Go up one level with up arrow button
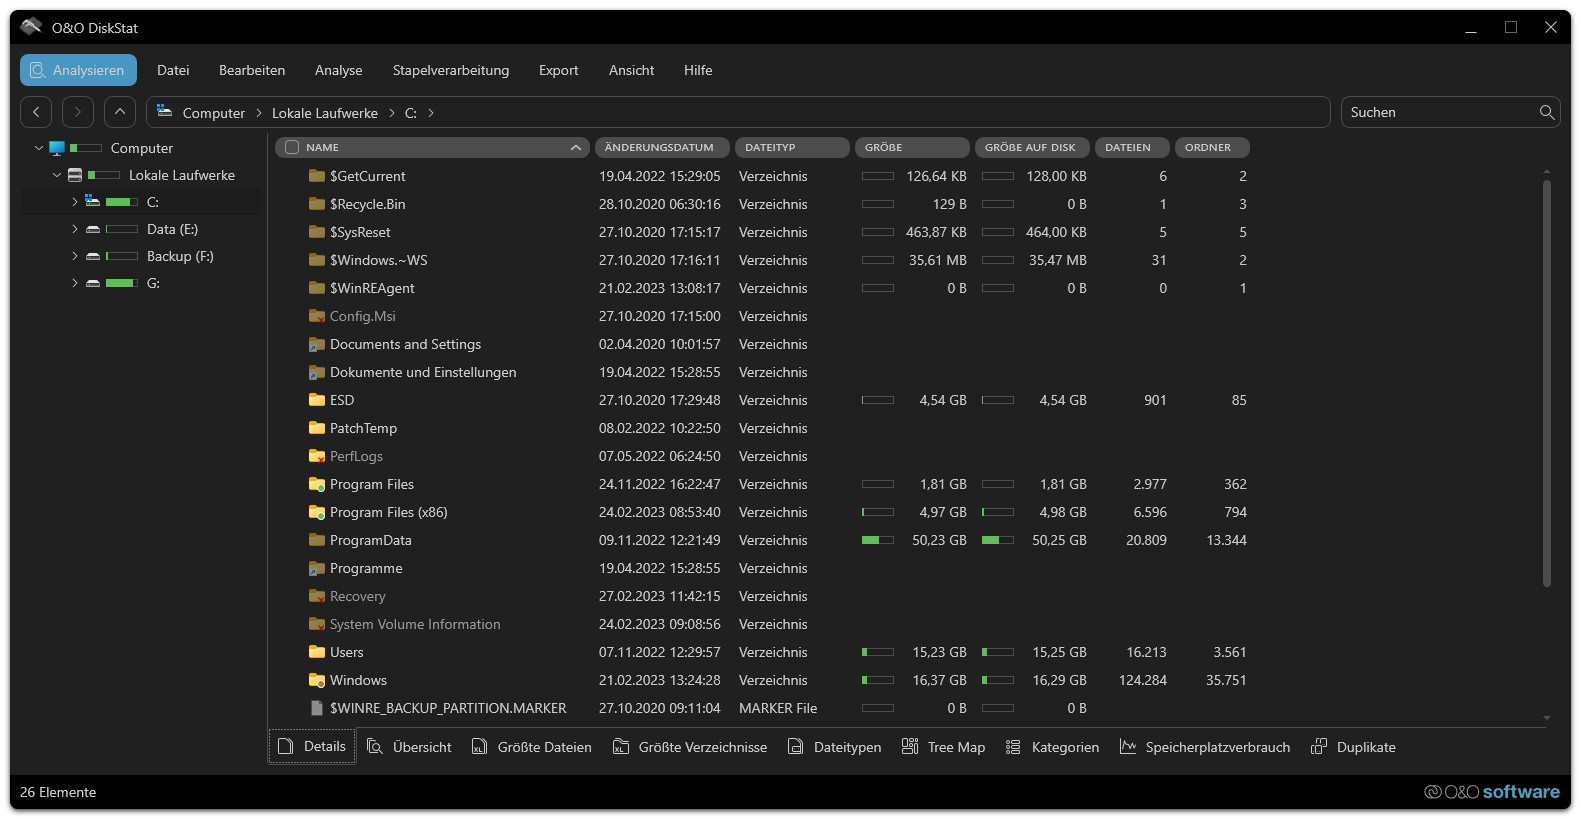The width and height of the screenshot is (1581, 819). coord(120,112)
